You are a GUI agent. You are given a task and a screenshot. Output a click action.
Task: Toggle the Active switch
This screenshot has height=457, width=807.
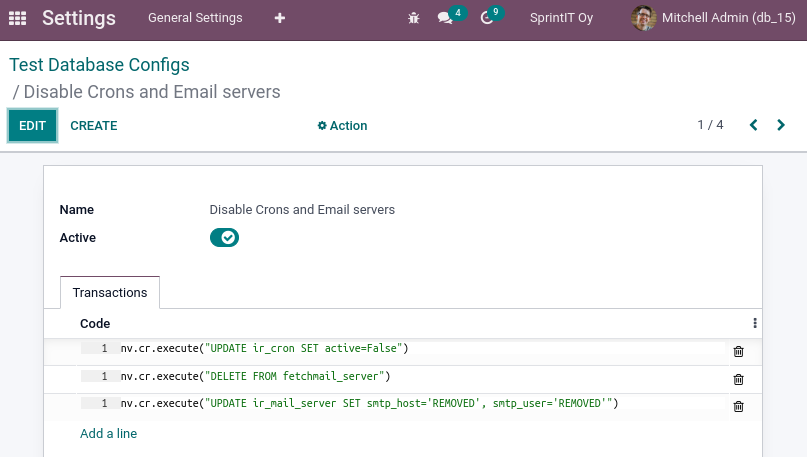pos(224,237)
